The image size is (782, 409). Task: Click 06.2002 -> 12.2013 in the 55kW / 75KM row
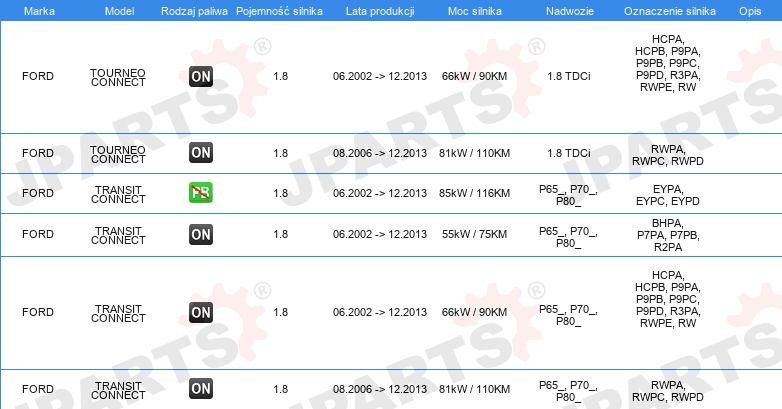[x=380, y=234]
